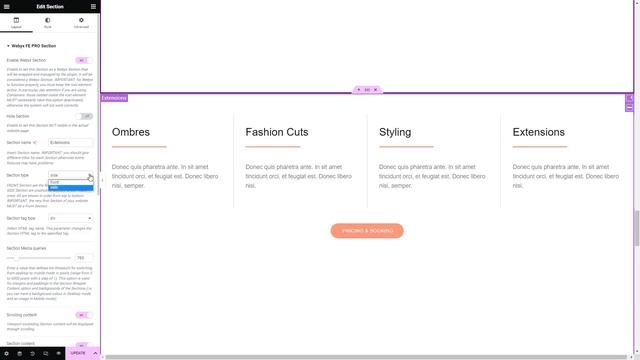Collapse the editor panel handle
Viewport: 640px width, 360px height.
click(102, 180)
